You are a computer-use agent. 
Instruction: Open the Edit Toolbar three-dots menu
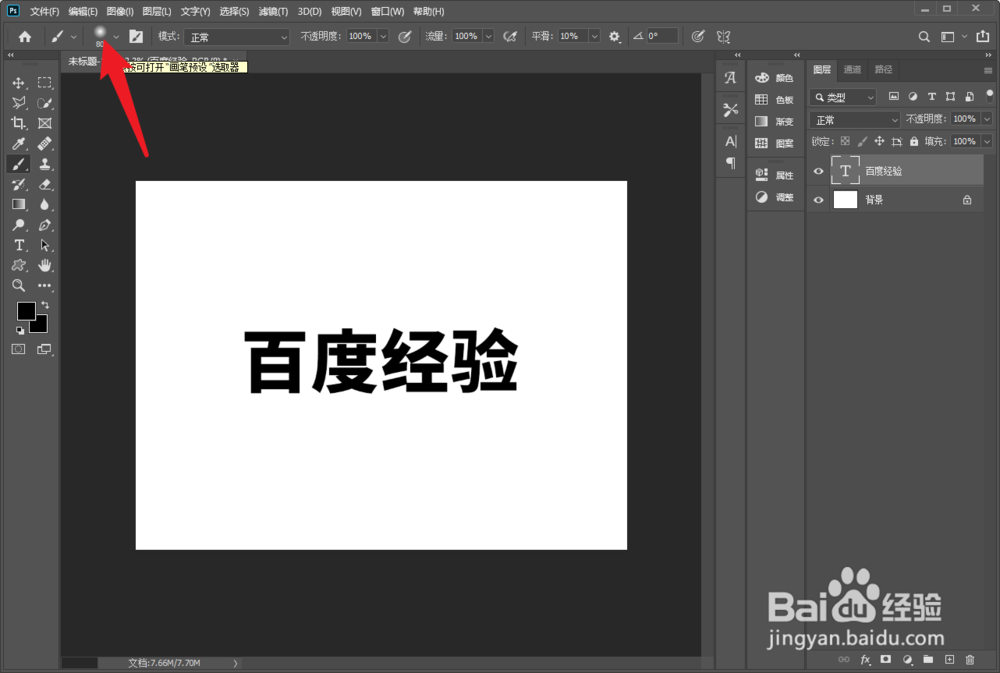(x=45, y=285)
